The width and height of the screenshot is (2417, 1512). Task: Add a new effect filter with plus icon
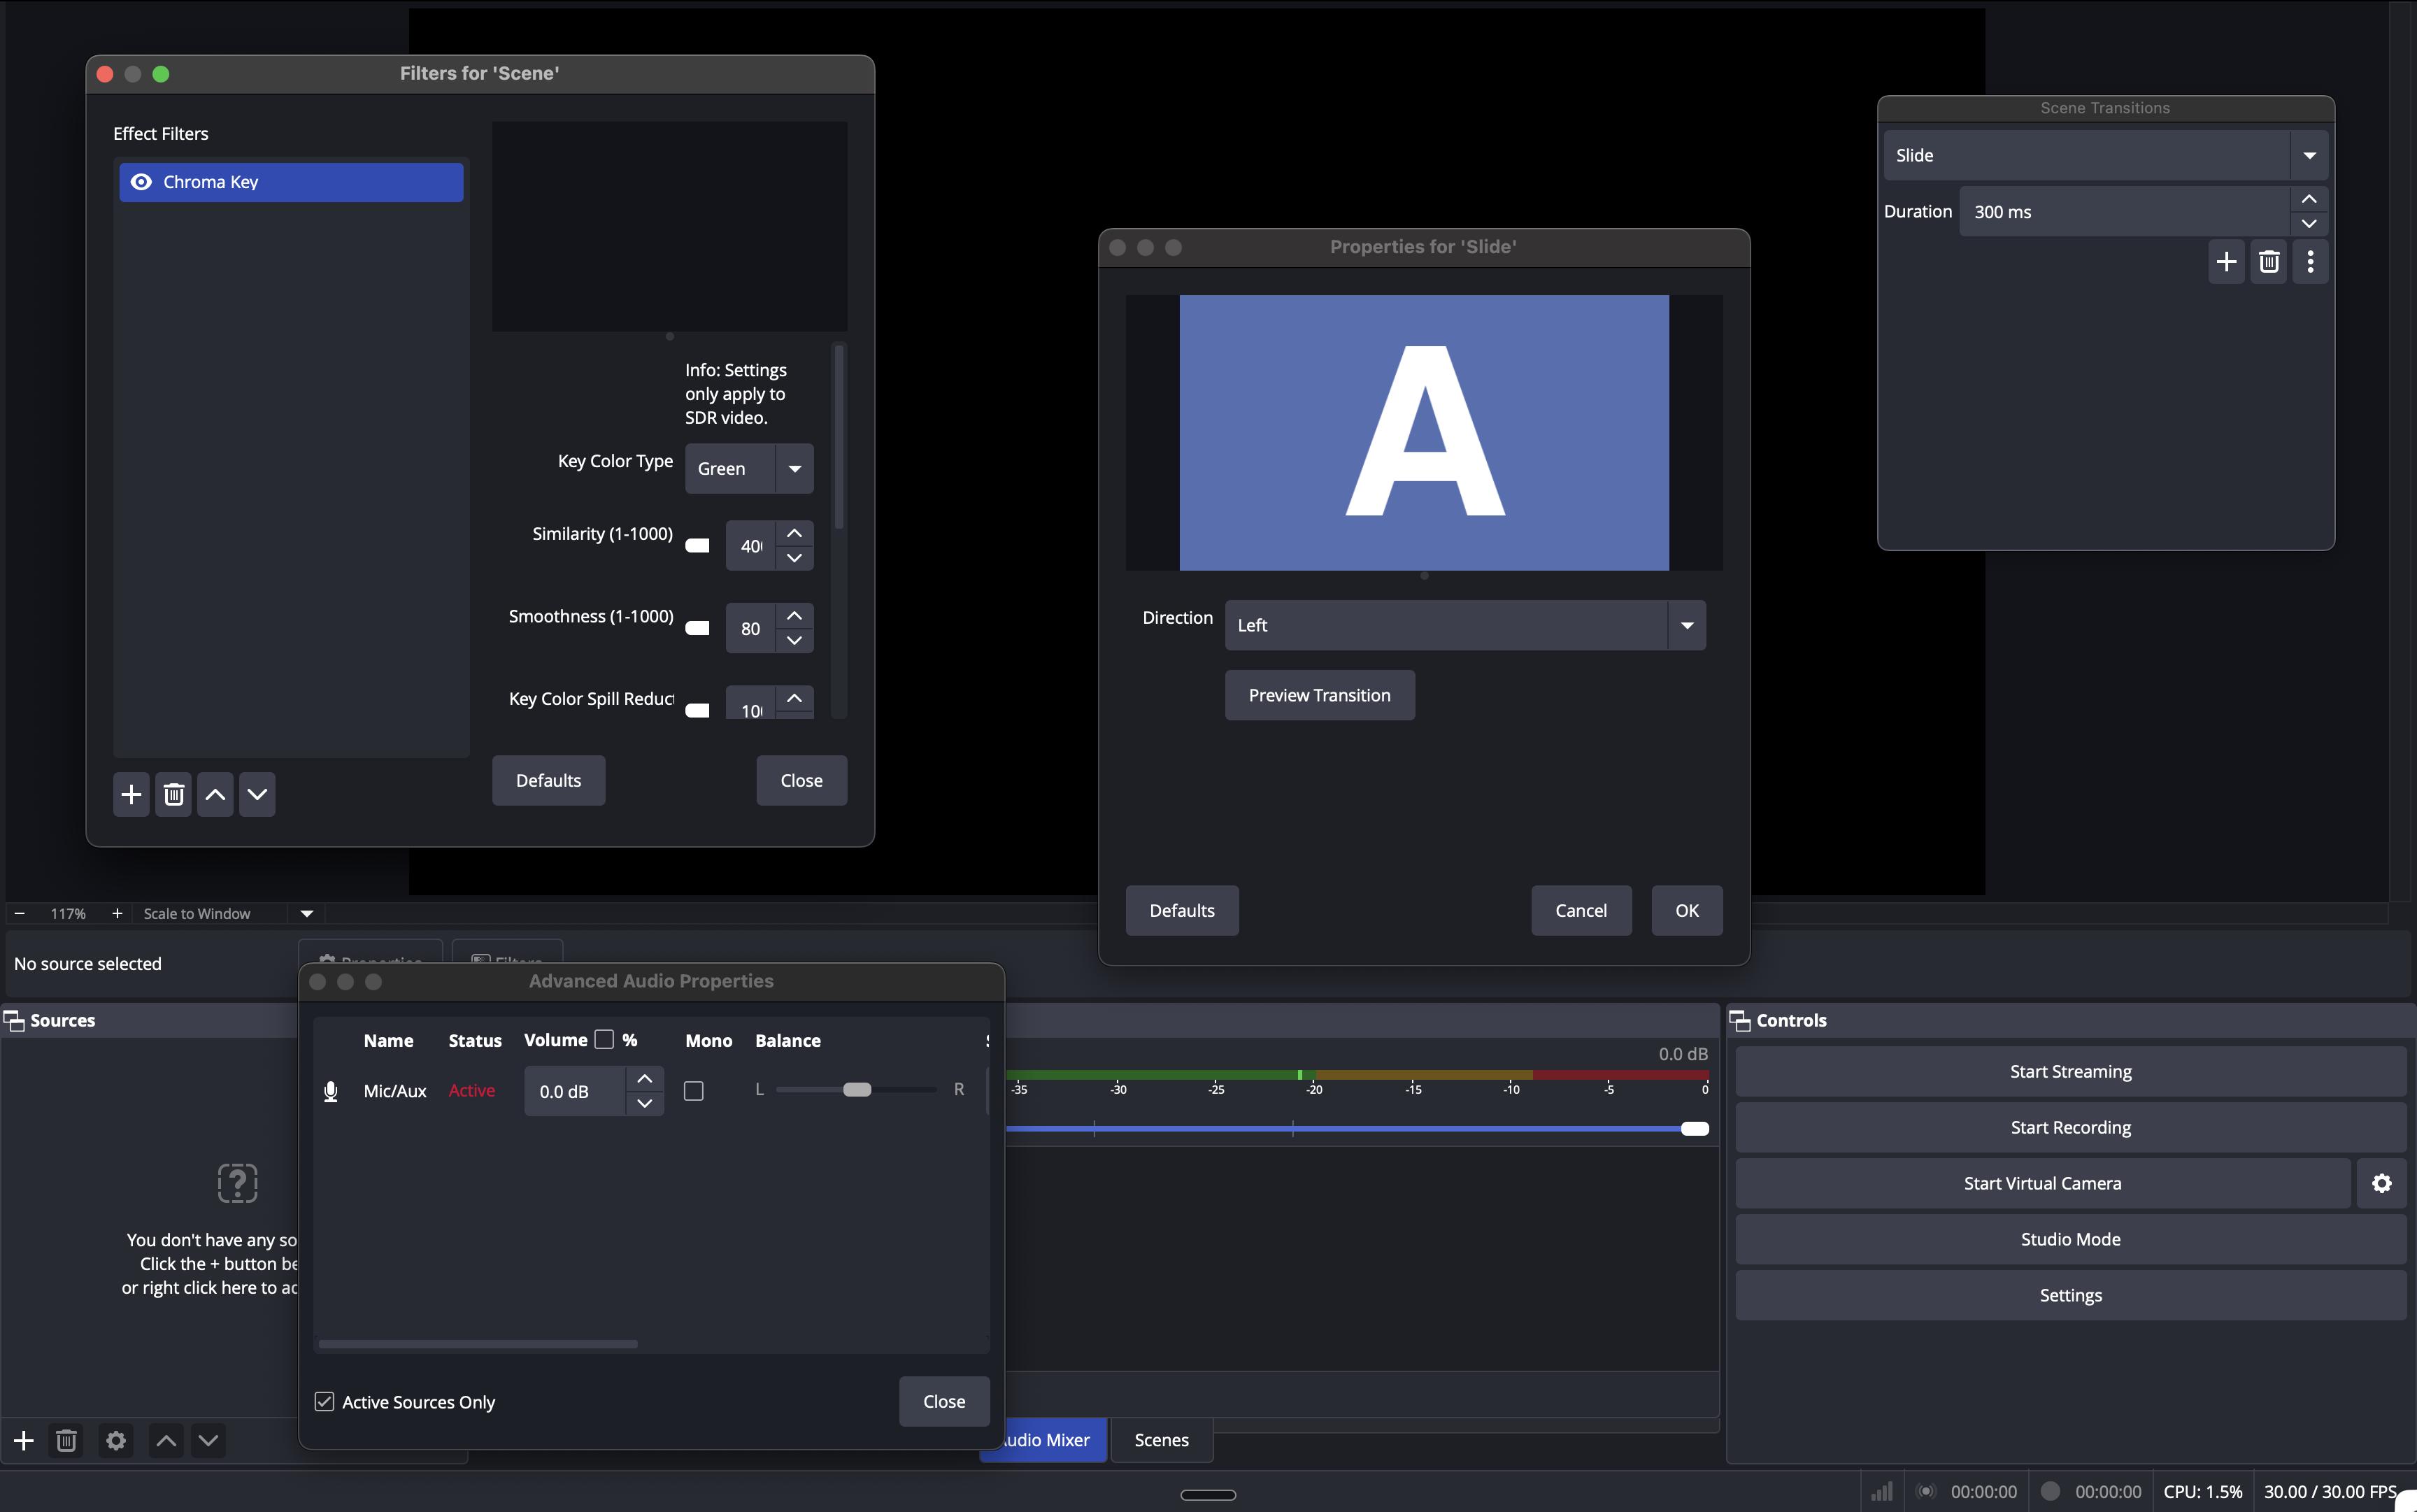pyautogui.click(x=131, y=794)
